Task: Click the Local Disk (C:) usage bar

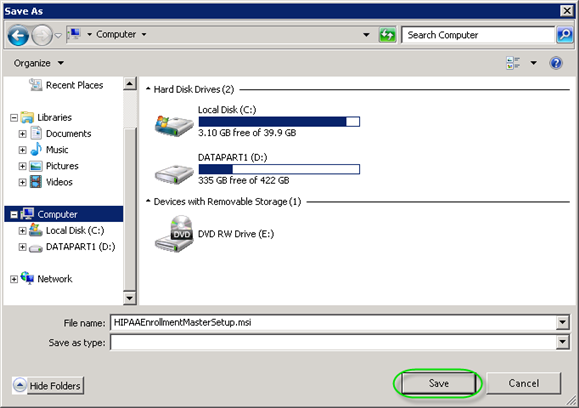Action: (279, 121)
